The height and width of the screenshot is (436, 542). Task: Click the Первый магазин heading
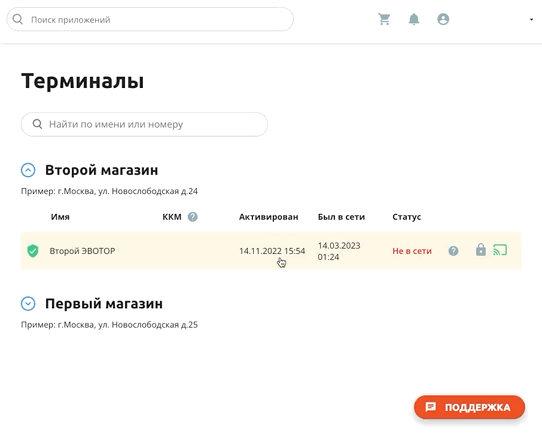pos(104,304)
